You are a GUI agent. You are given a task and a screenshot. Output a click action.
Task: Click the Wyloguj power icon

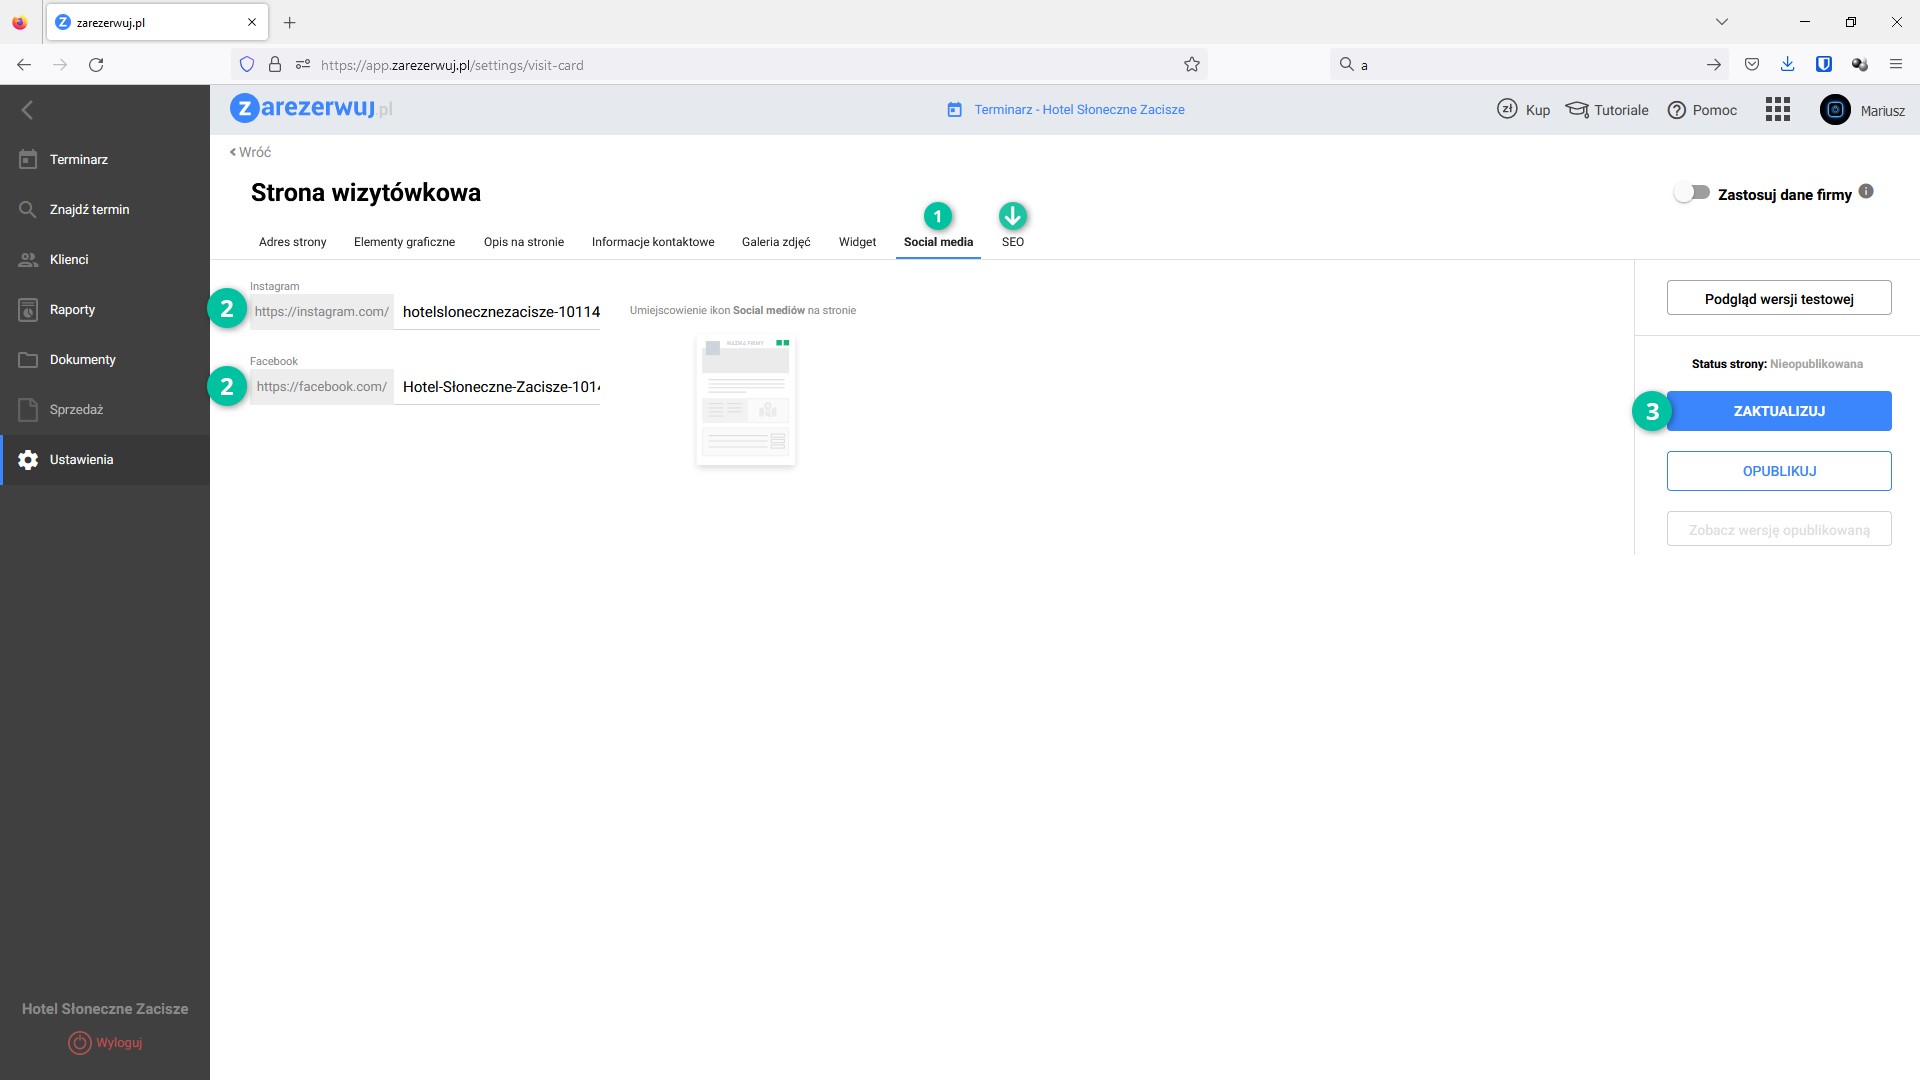coord(80,1043)
